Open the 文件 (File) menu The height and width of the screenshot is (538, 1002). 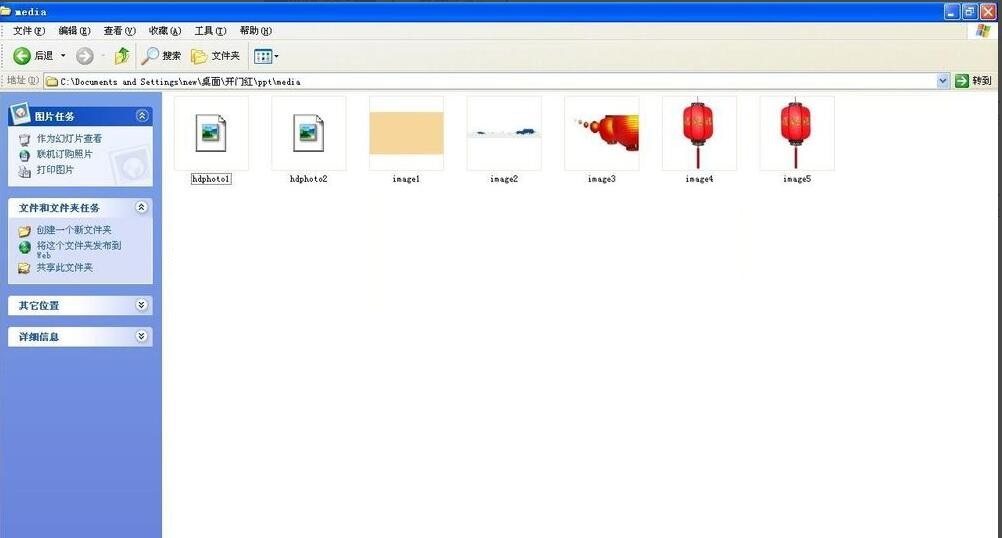coord(28,31)
